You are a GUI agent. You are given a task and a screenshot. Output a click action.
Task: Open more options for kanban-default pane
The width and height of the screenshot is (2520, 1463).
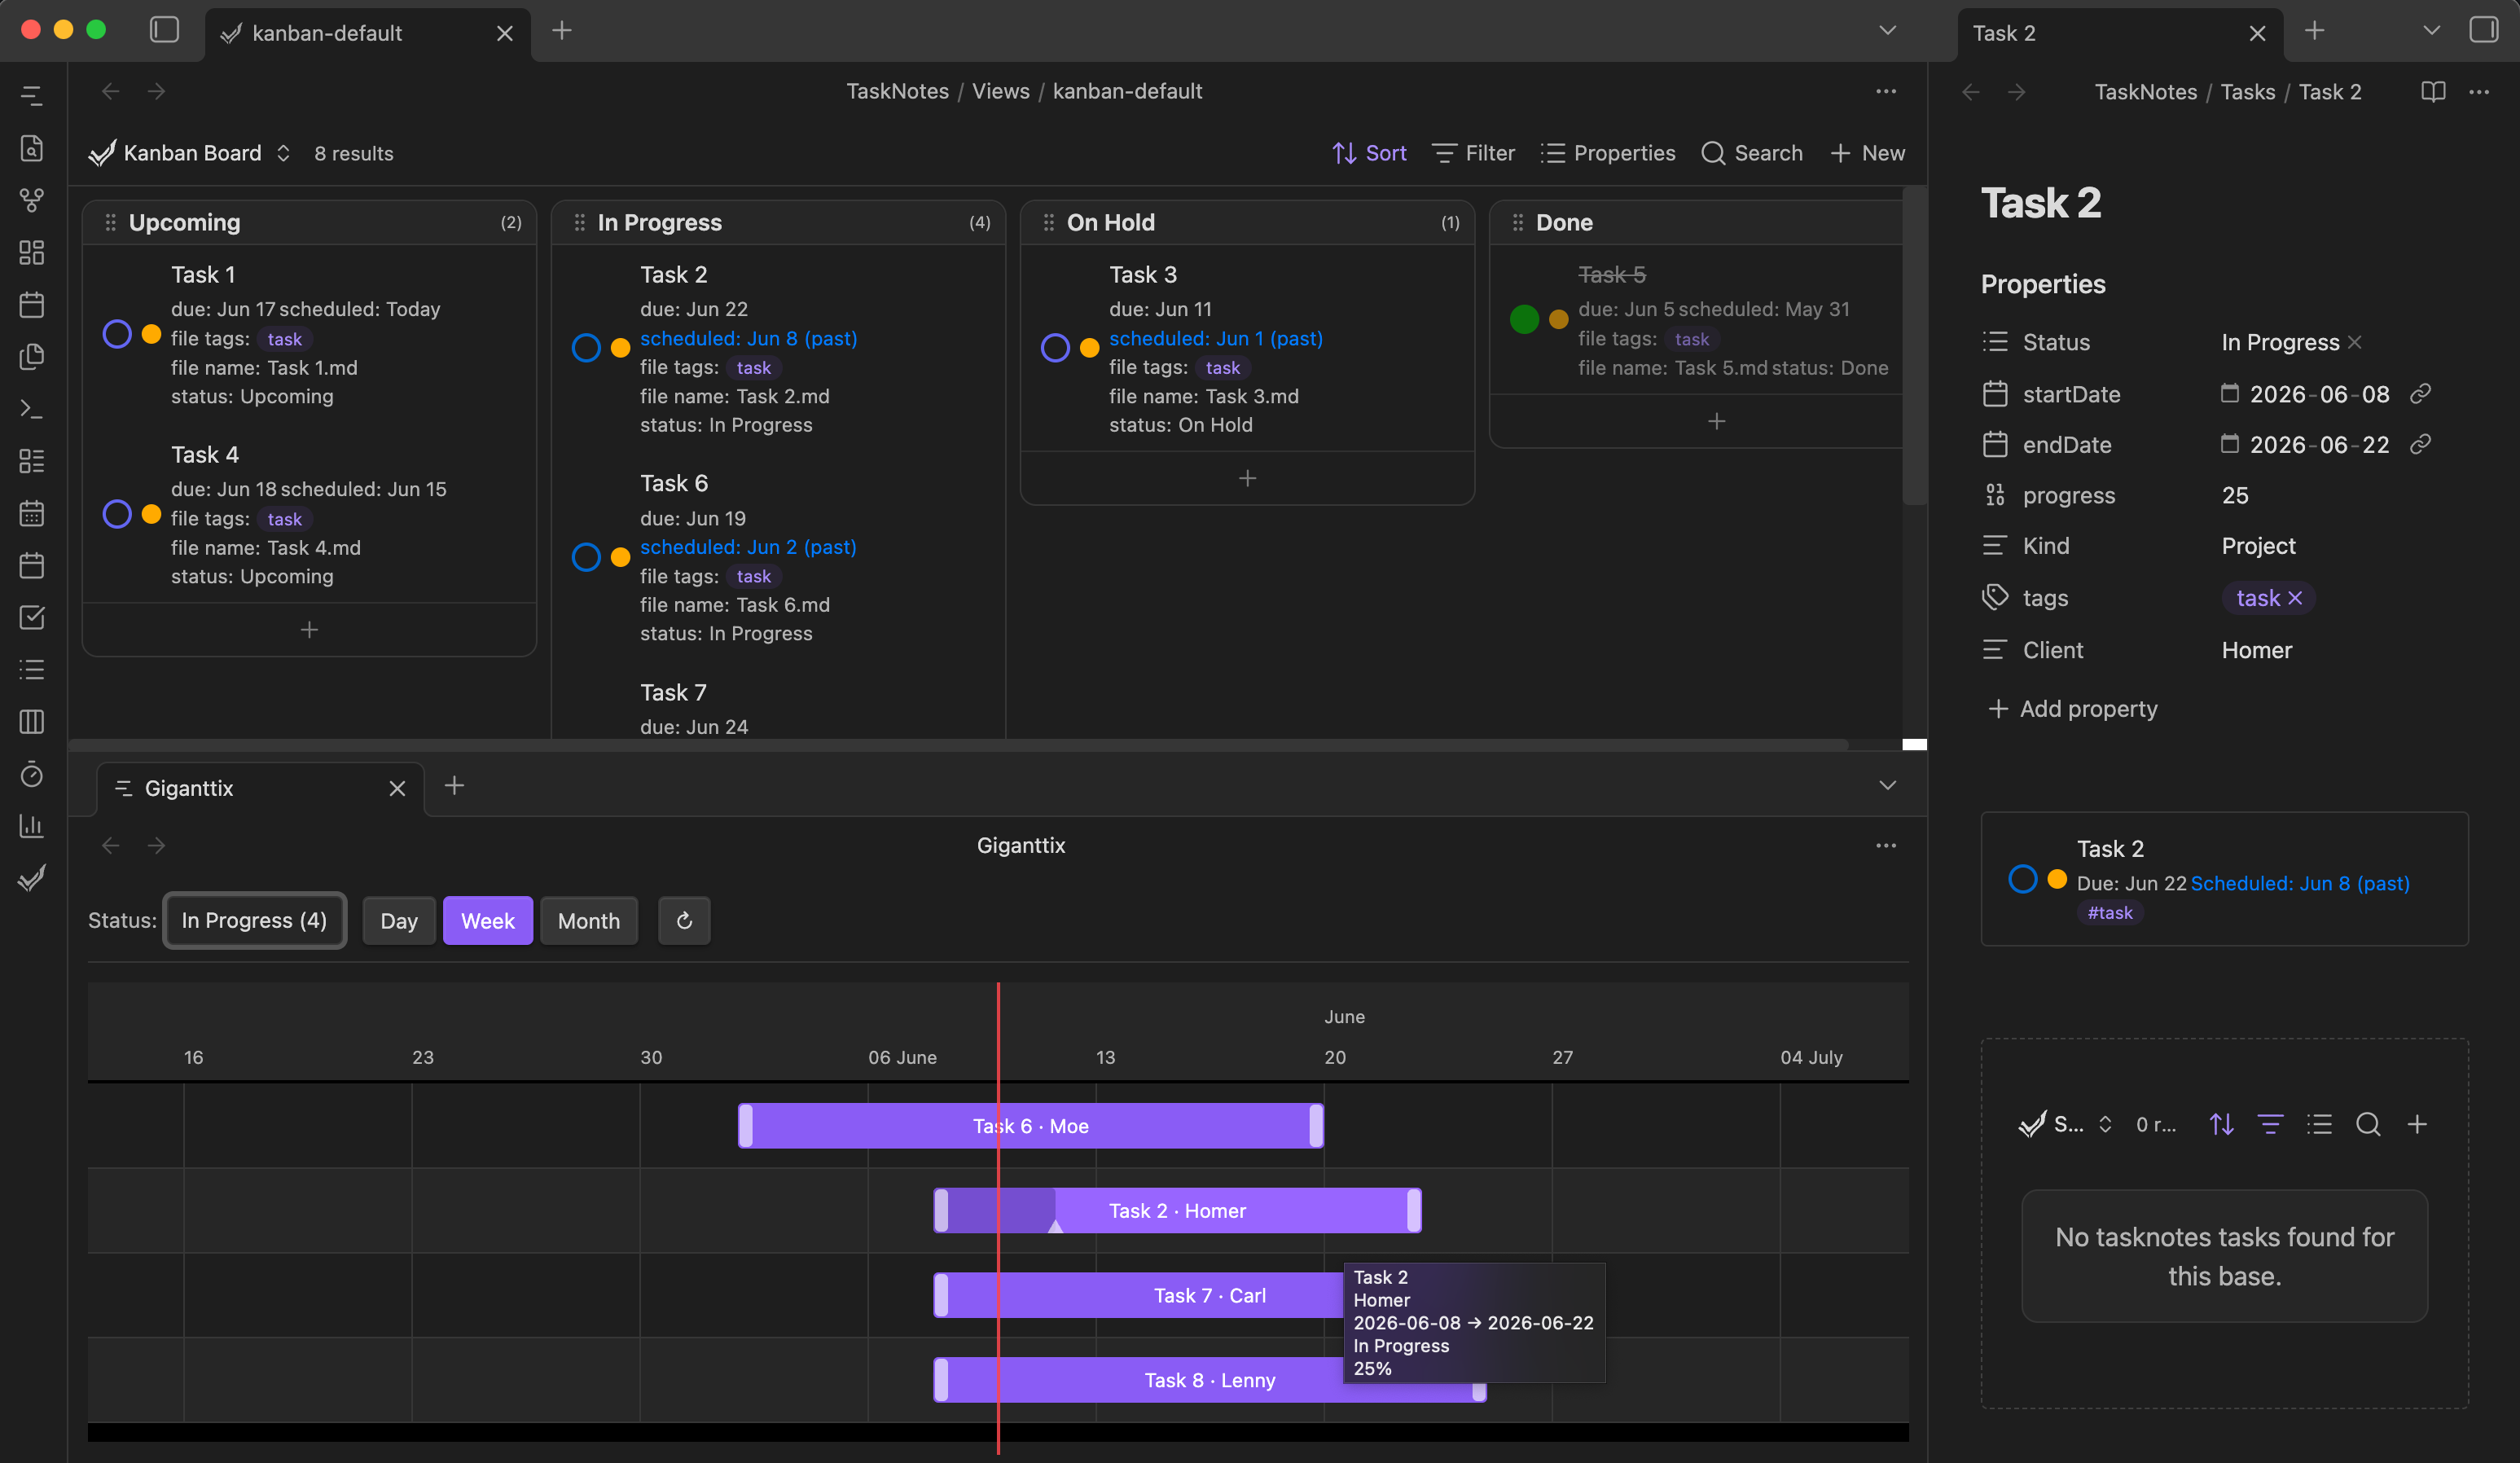pyautogui.click(x=1886, y=91)
